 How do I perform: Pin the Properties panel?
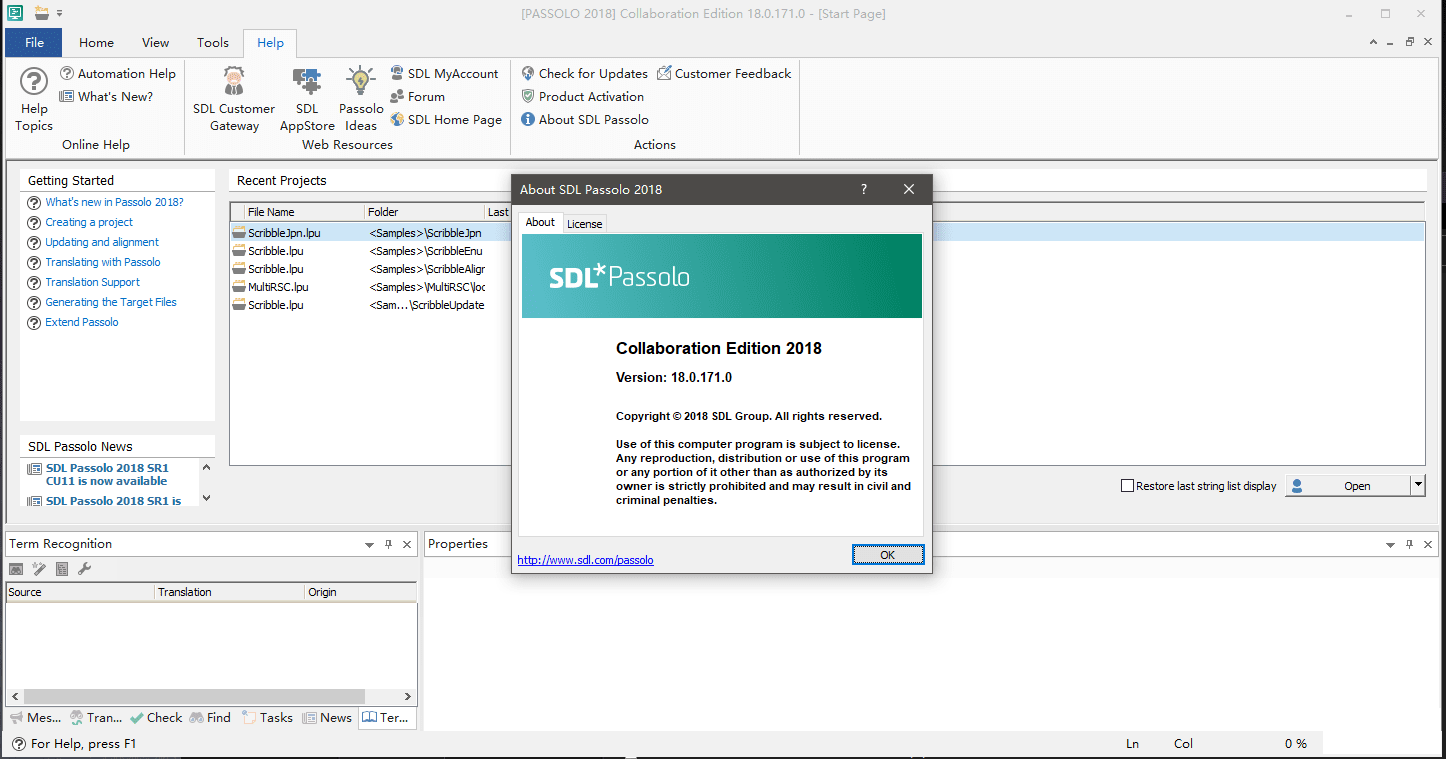click(1410, 545)
